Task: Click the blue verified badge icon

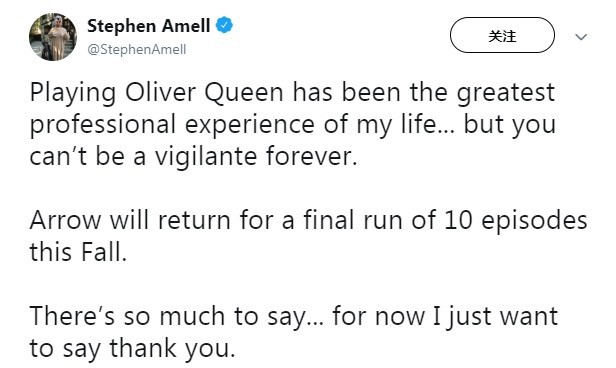Action: pos(224,26)
